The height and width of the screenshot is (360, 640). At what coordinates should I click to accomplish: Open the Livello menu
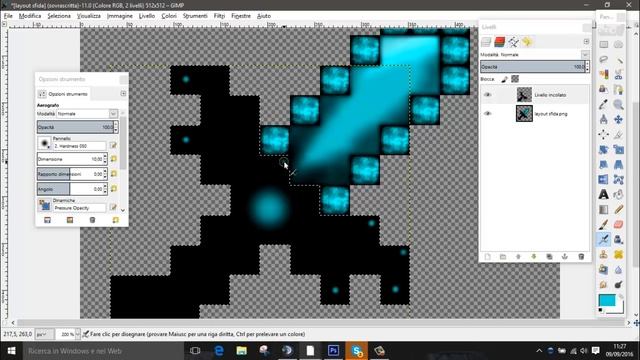coord(147,16)
